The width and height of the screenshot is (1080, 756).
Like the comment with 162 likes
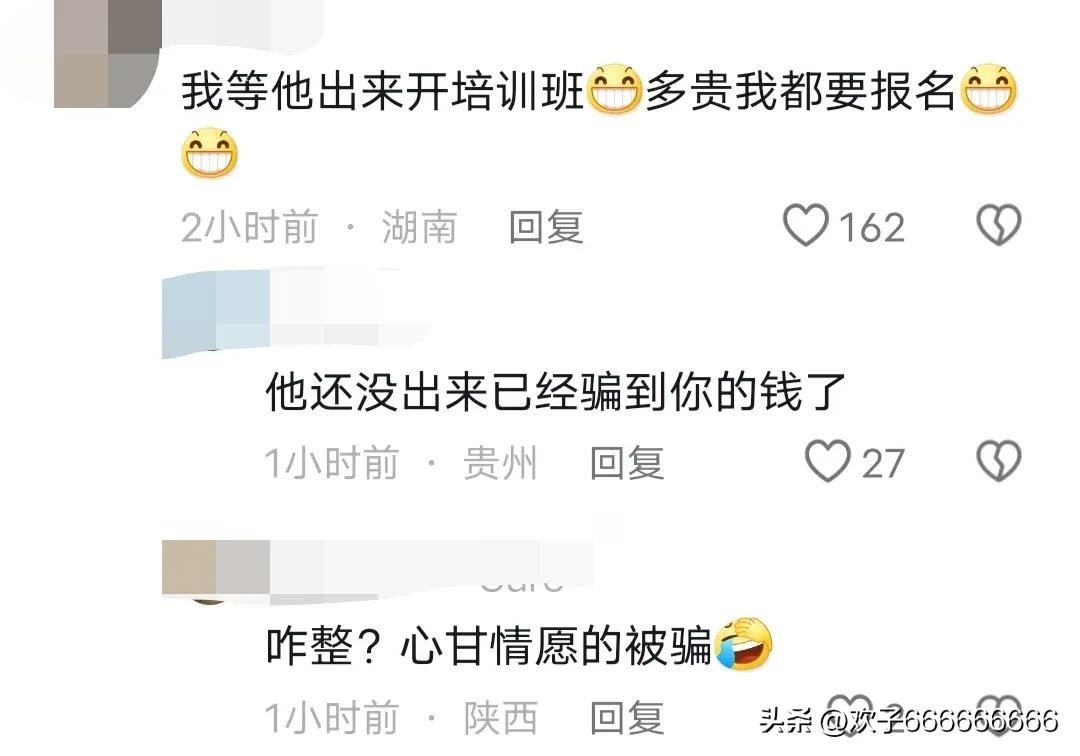(x=805, y=225)
